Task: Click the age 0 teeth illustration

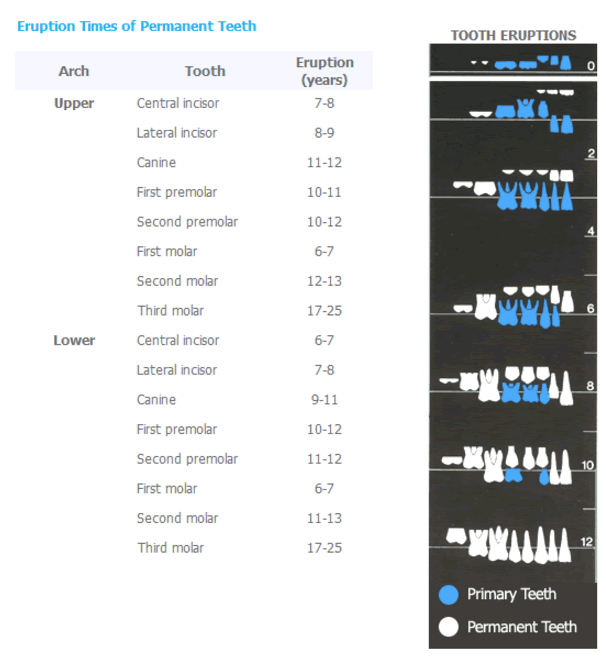Action: tap(521, 63)
